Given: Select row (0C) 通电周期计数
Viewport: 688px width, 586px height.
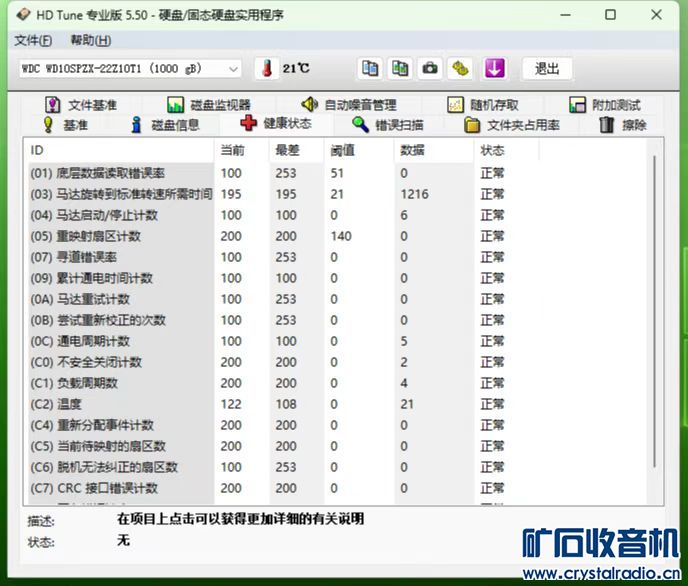Looking at the screenshot, I should [x=338, y=341].
